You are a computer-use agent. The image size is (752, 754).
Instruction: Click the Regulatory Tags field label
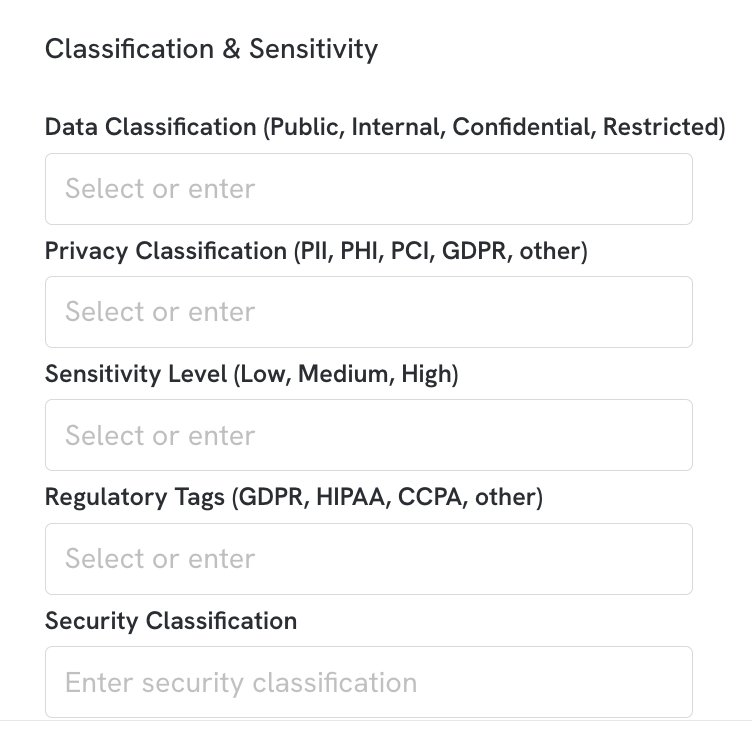pos(294,497)
